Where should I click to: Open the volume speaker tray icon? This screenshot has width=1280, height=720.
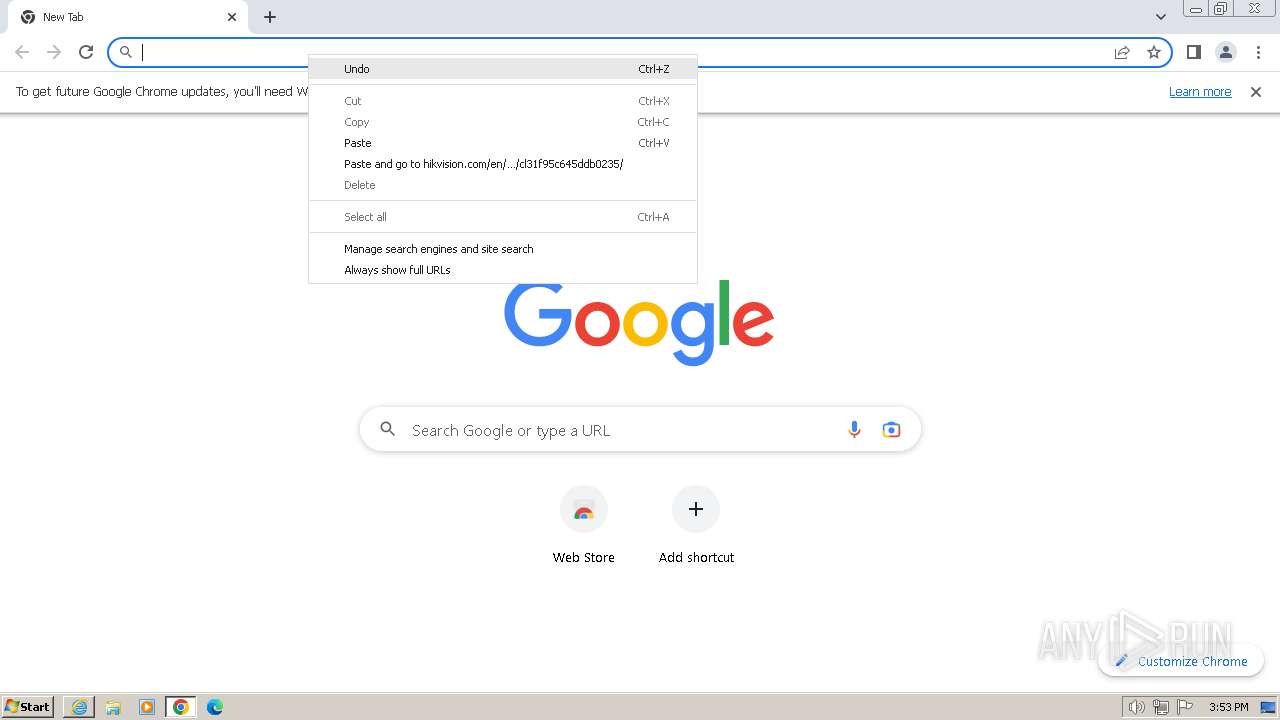pyautogui.click(x=1136, y=707)
